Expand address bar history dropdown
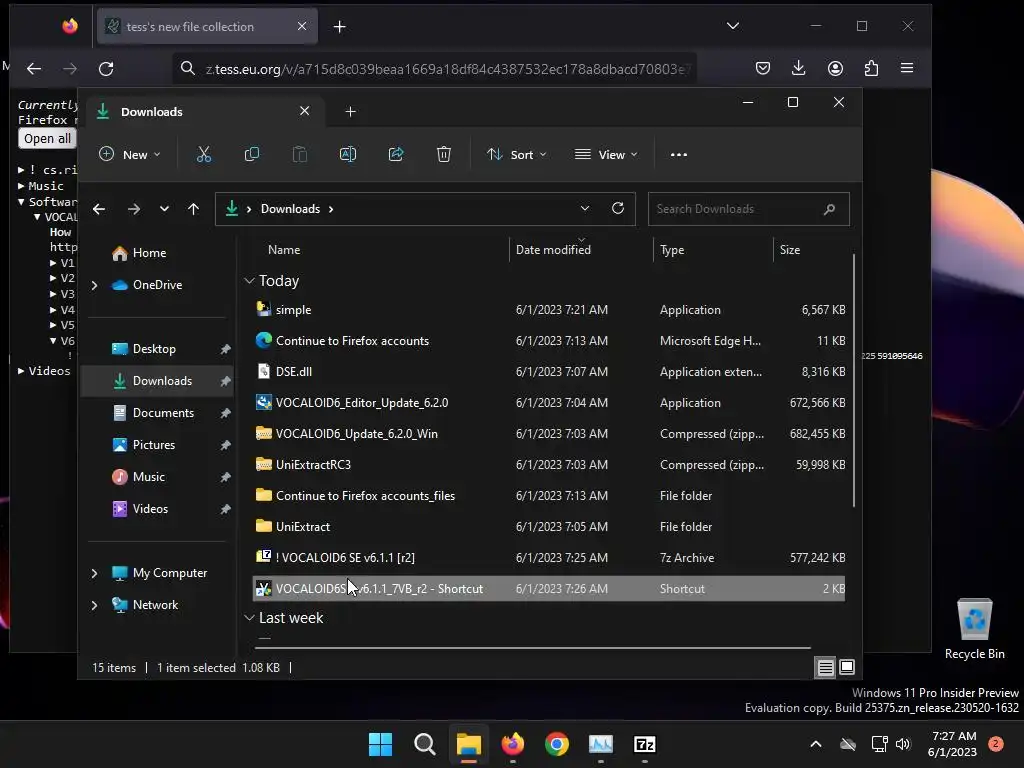This screenshot has height=768, width=1024. point(584,208)
